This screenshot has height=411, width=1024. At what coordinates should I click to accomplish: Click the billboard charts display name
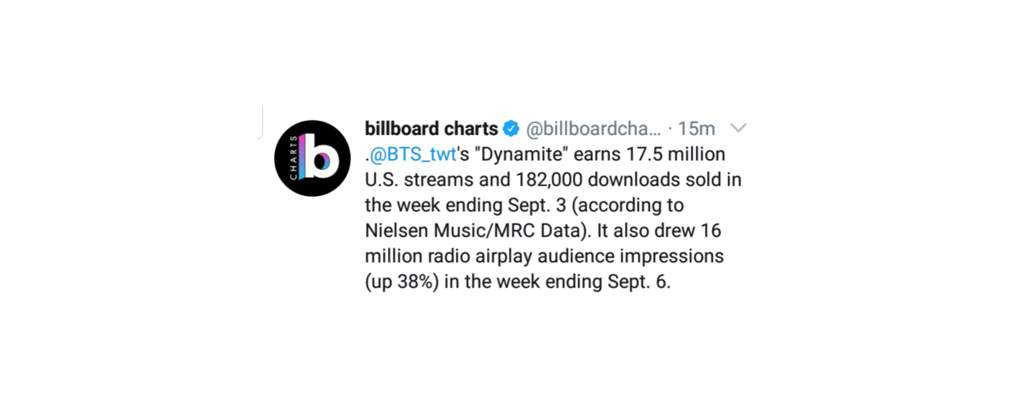431,129
